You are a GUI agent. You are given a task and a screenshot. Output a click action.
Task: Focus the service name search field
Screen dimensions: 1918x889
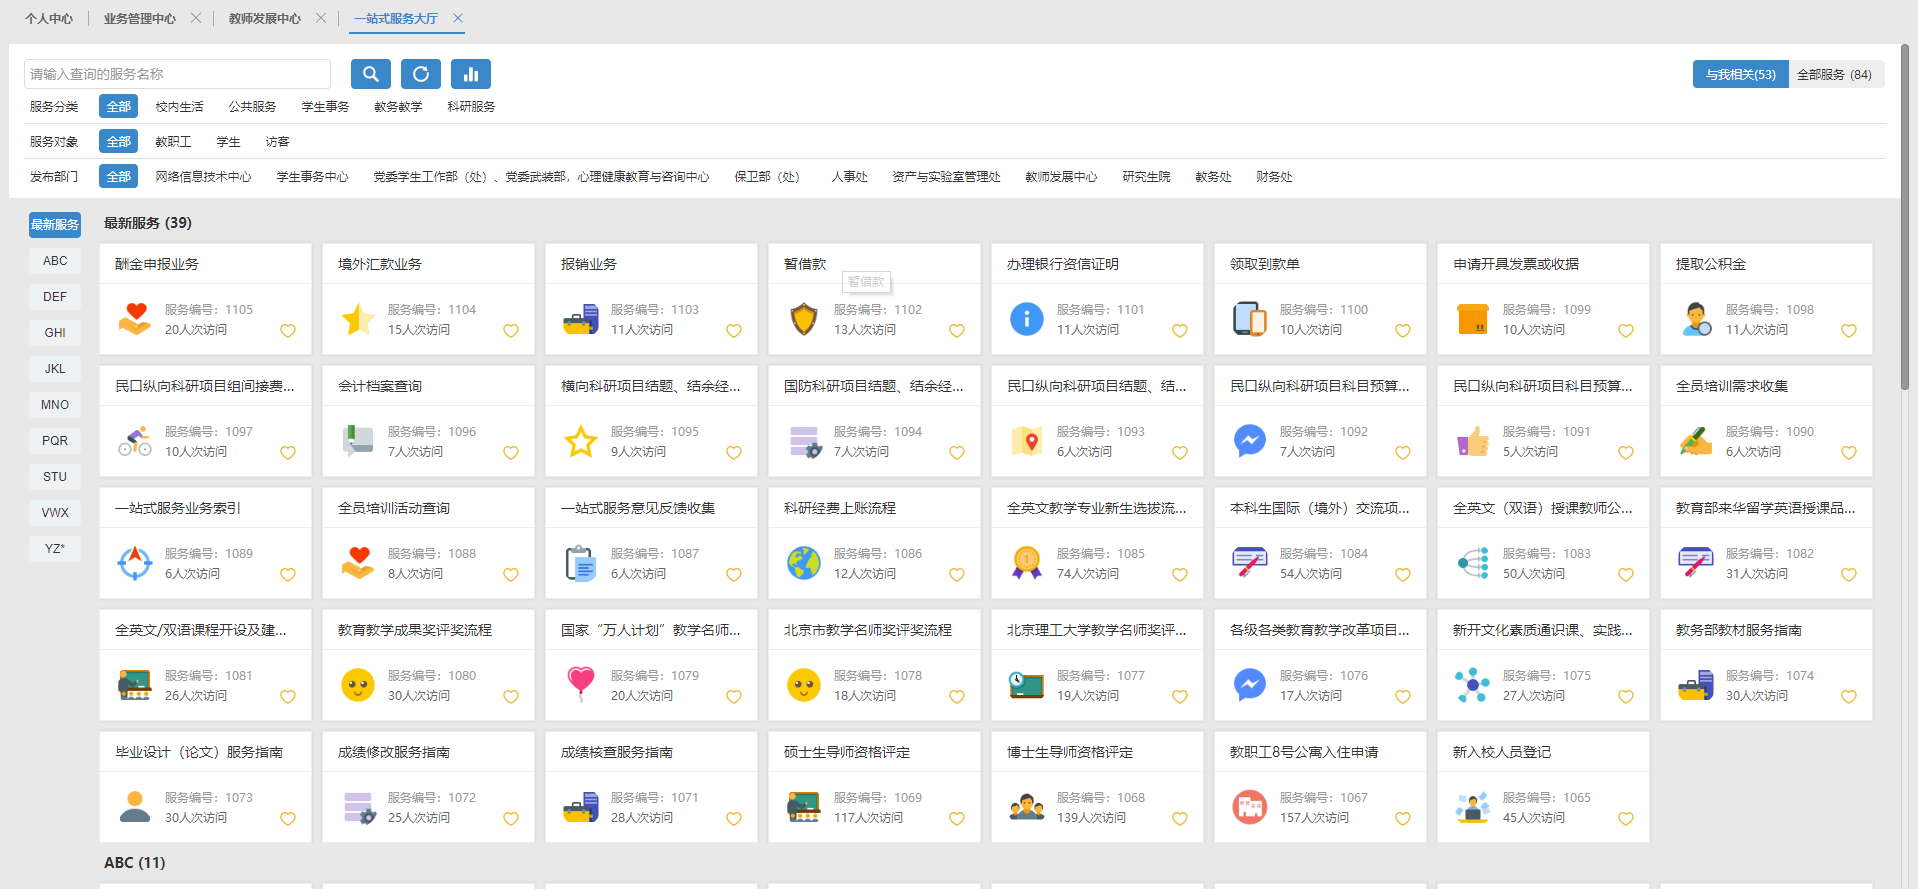[x=177, y=74]
